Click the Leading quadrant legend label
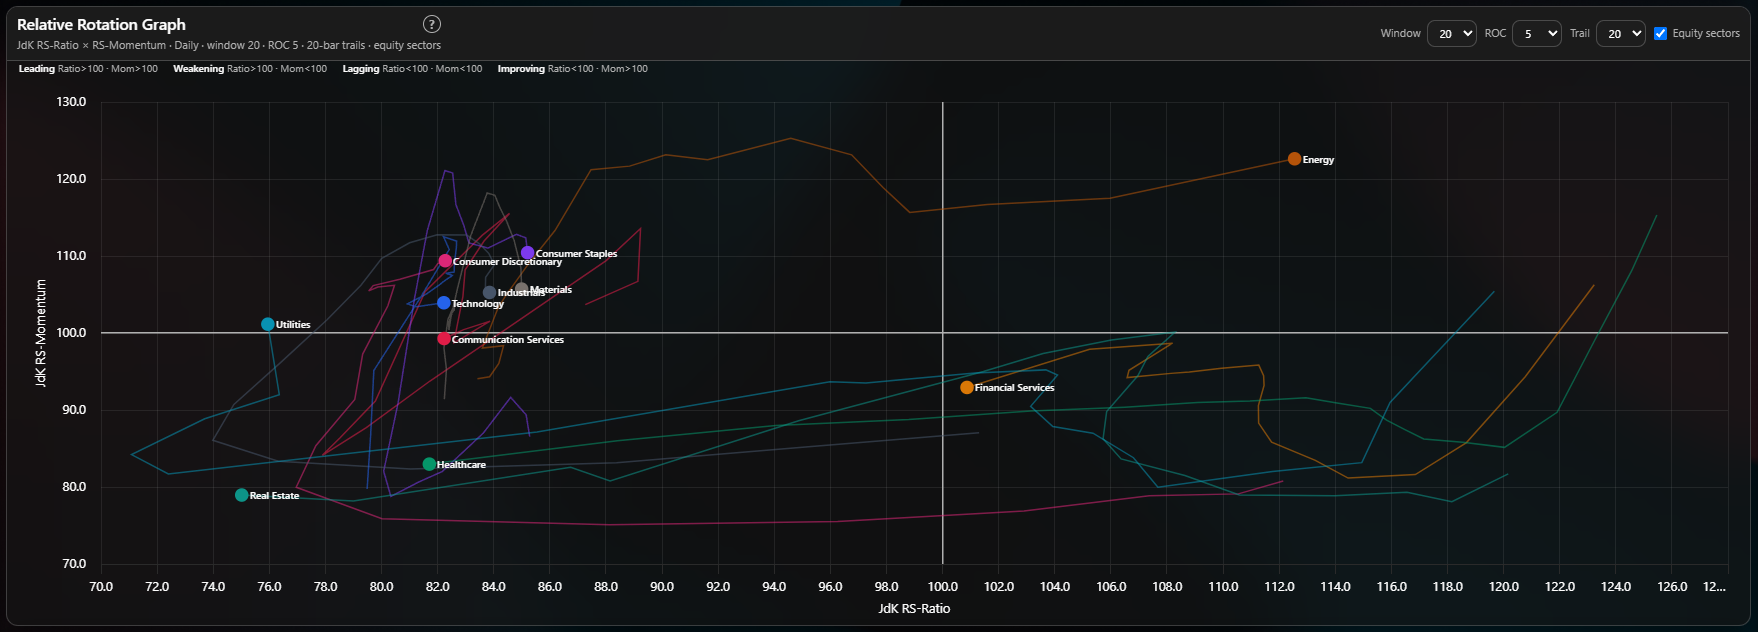The height and width of the screenshot is (632, 1758). 88,69
